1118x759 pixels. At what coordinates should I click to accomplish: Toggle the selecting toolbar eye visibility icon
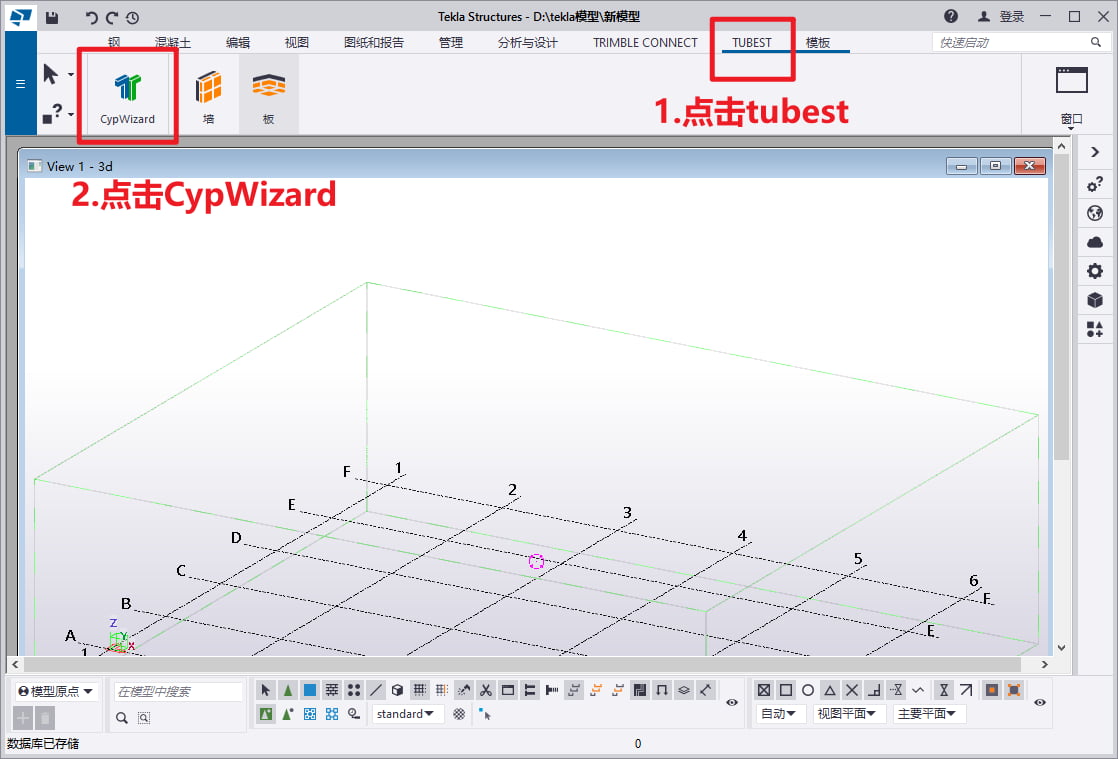click(x=732, y=702)
